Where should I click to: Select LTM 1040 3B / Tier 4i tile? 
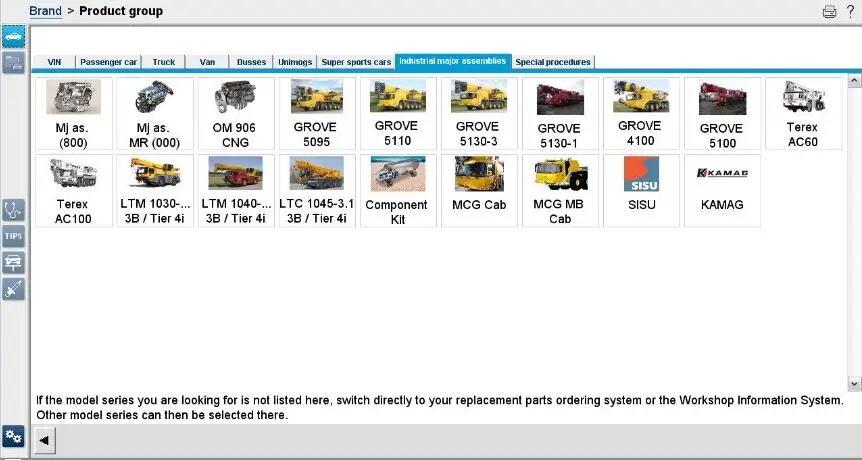[x=236, y=191]
